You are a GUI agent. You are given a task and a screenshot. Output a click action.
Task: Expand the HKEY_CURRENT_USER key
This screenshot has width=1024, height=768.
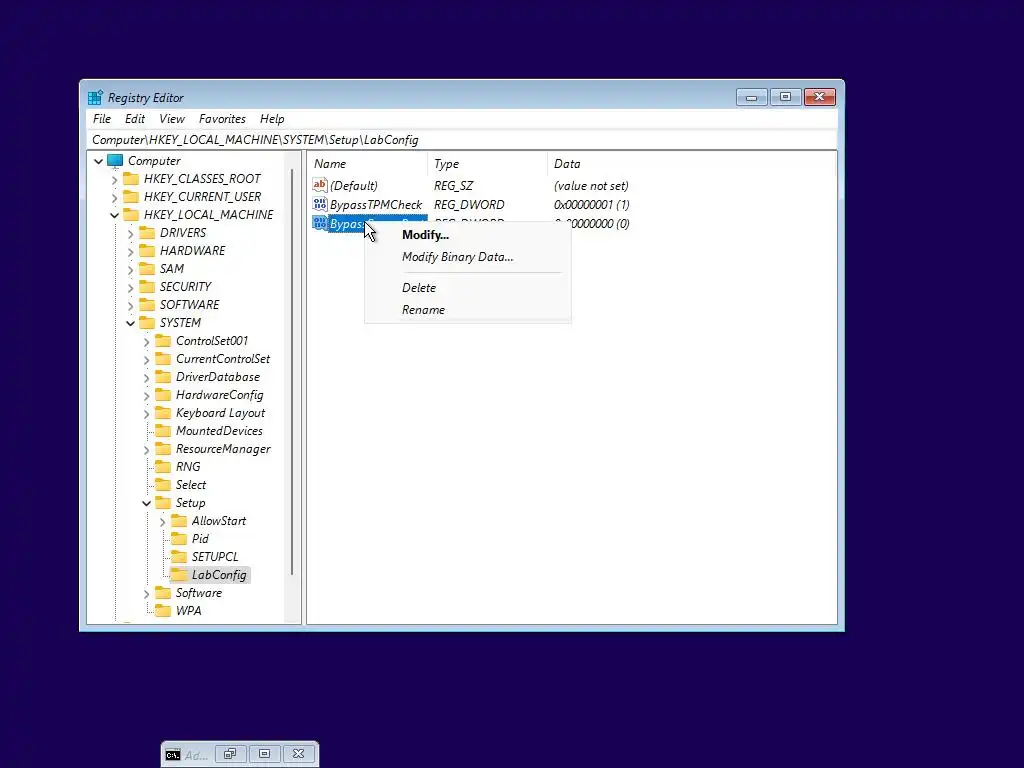pyautogui.click(x=114, y=197)
